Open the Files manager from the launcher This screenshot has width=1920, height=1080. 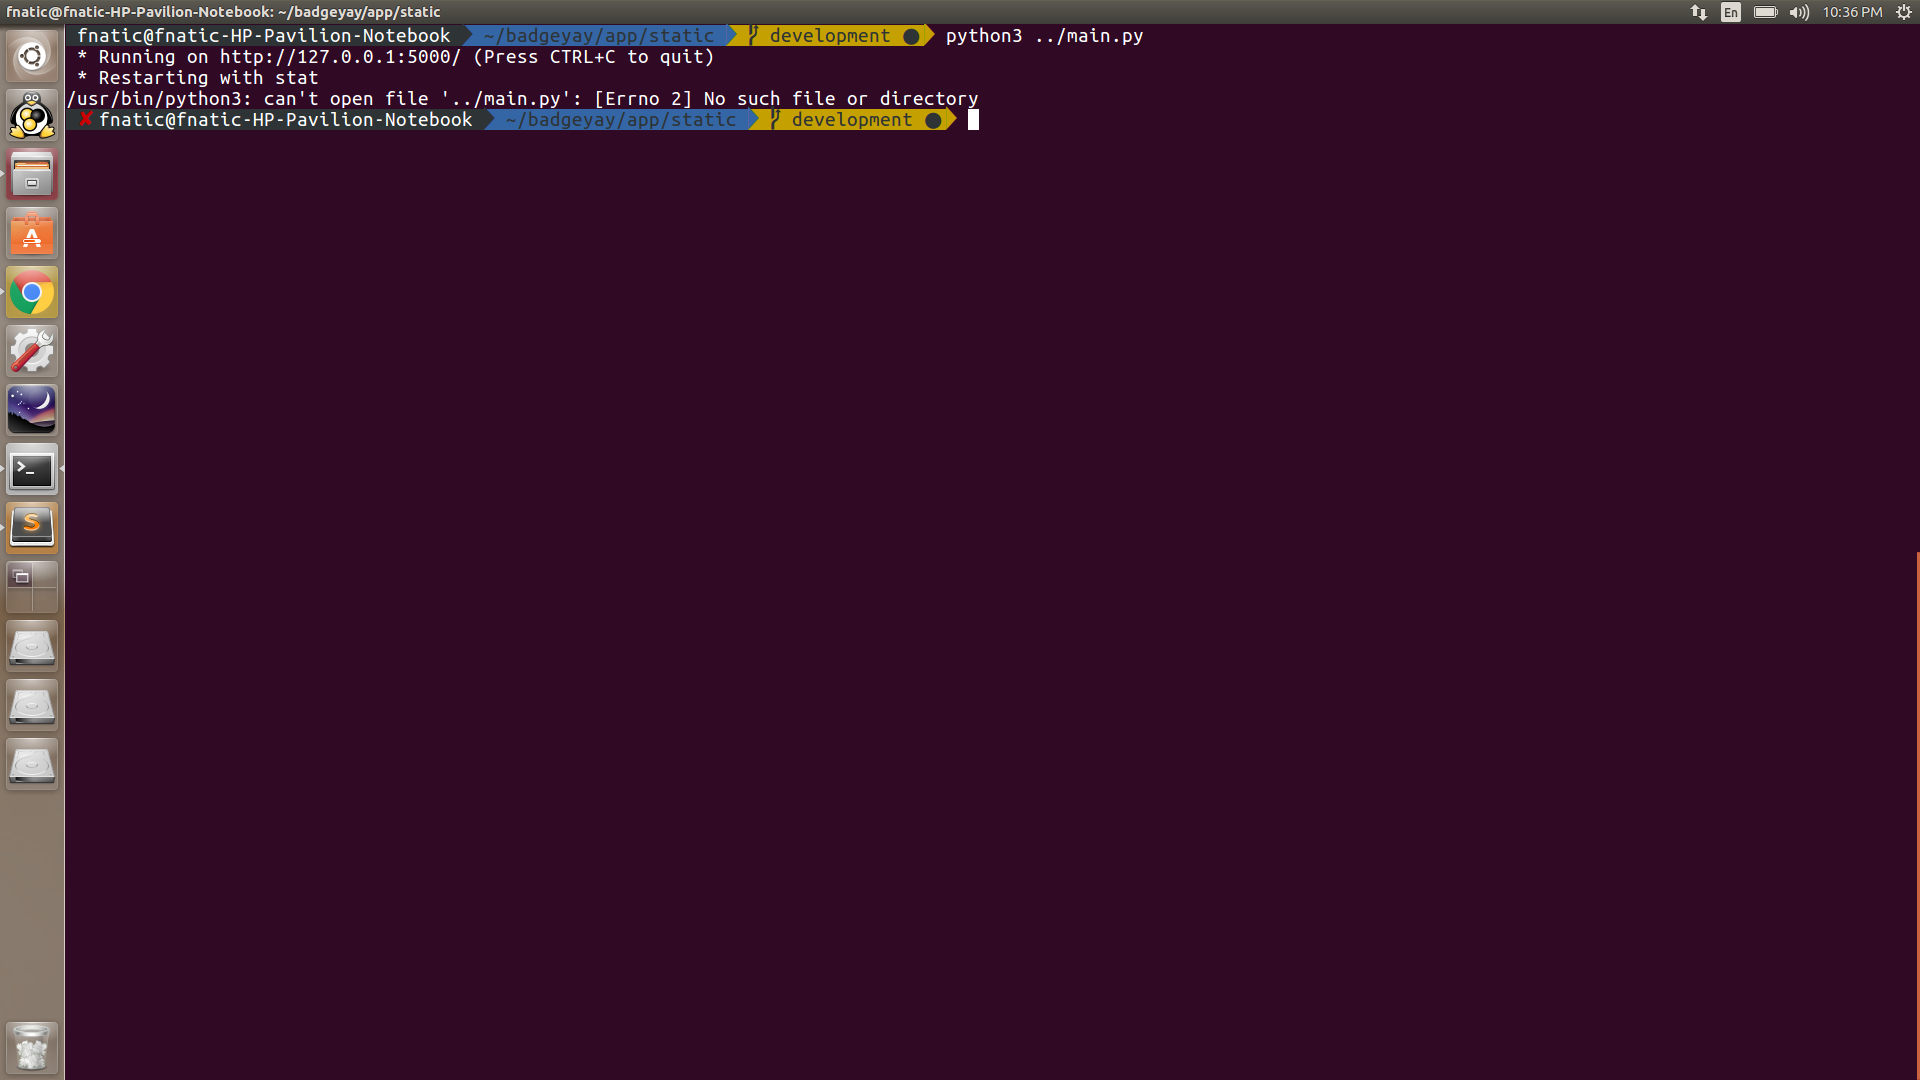tap(32, 175)
